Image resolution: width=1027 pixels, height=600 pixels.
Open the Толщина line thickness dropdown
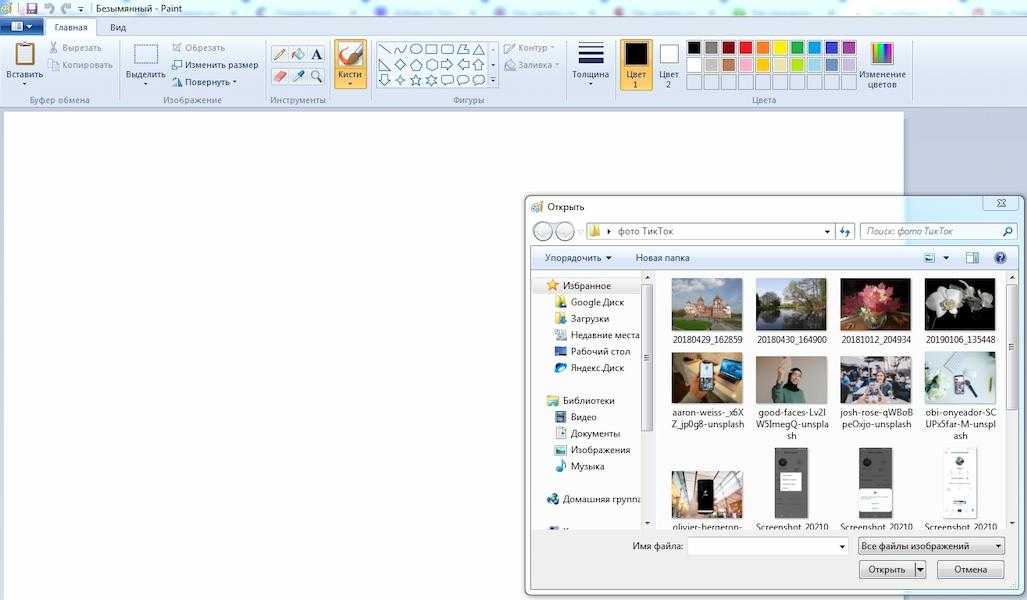(x=590, y=62)
